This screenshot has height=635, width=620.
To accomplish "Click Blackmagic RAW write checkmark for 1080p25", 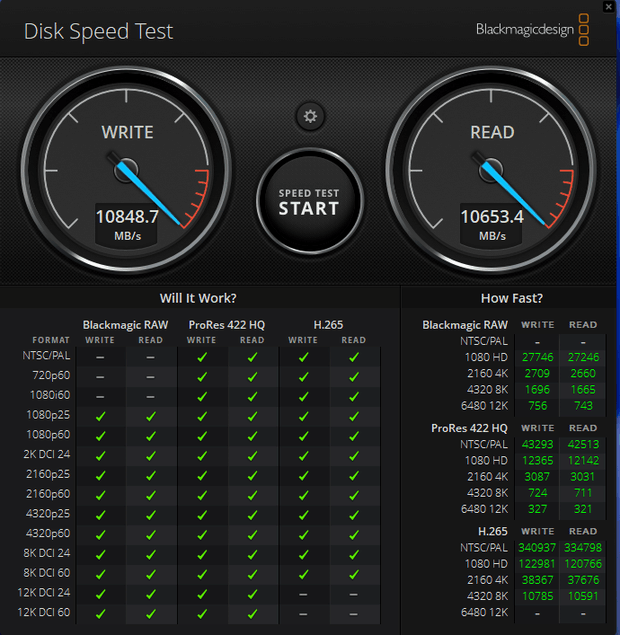I will (100, 416).
